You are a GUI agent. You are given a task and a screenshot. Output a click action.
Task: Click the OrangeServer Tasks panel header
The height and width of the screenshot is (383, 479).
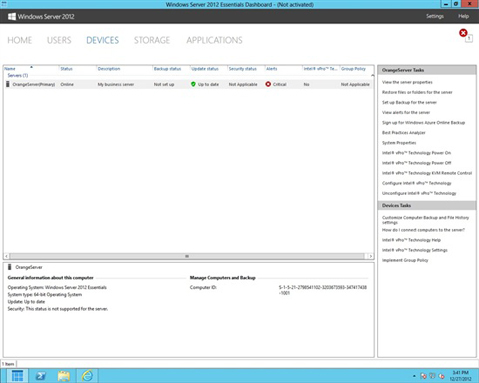point(427,70)
